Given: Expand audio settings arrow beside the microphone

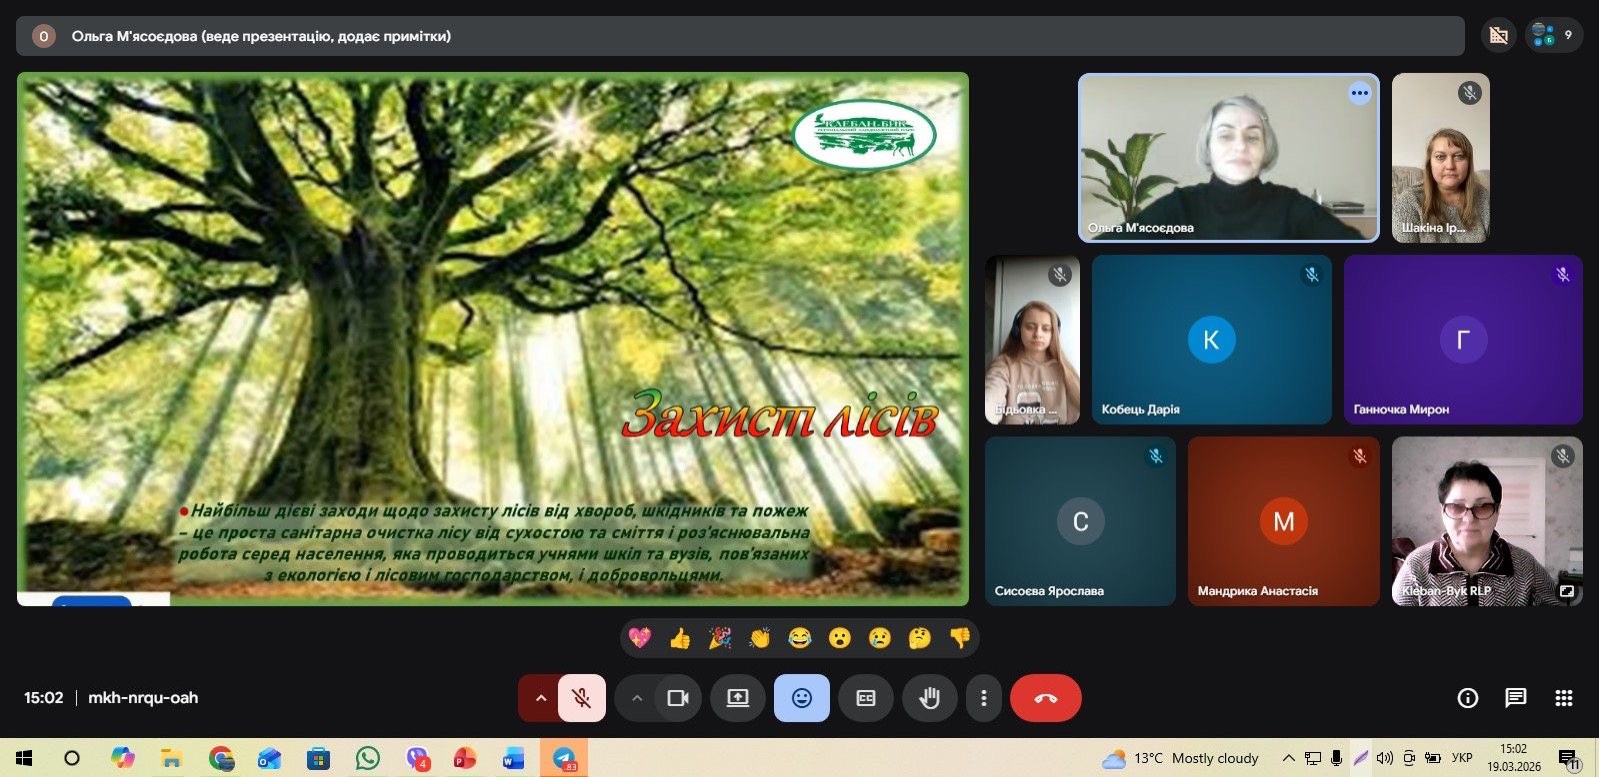Looking at the screenshot, I should pyautogui.click(x=540, y=698).
